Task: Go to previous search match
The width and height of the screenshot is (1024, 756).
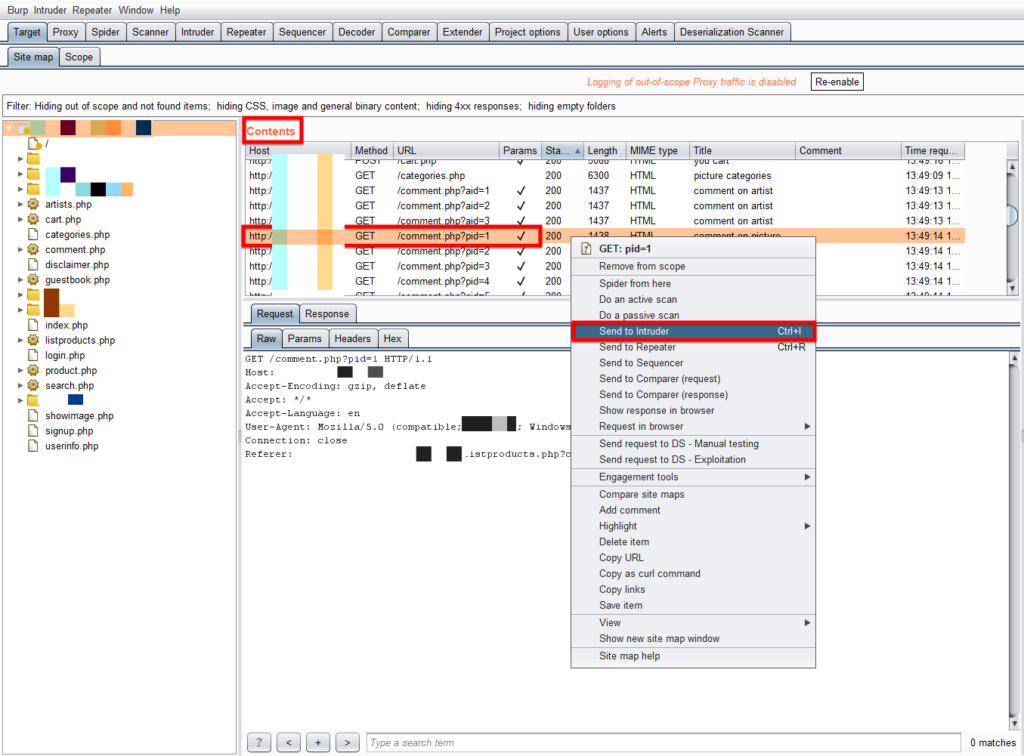Action: tap(288, 742)
